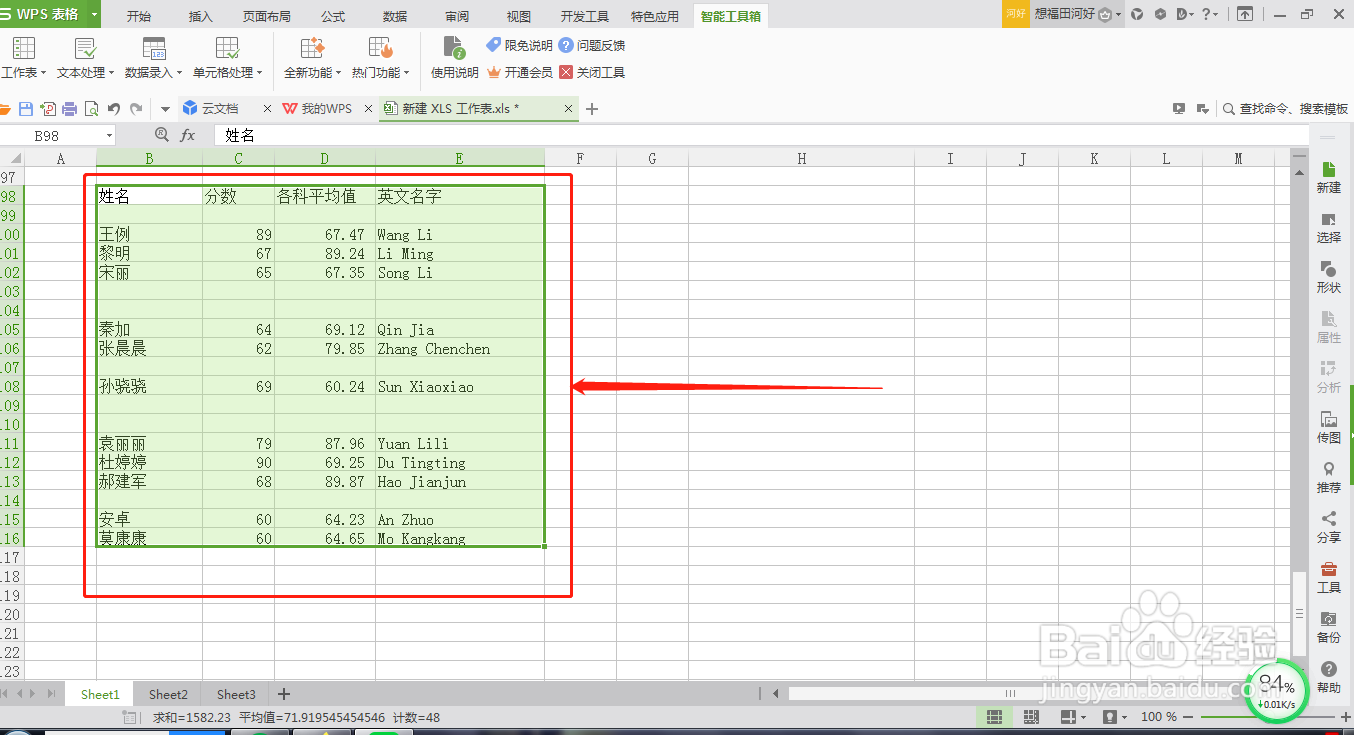Expand the name box dropdown arrow
The height and width of the screenshot is (735, 1354).
tap(109, 135)
